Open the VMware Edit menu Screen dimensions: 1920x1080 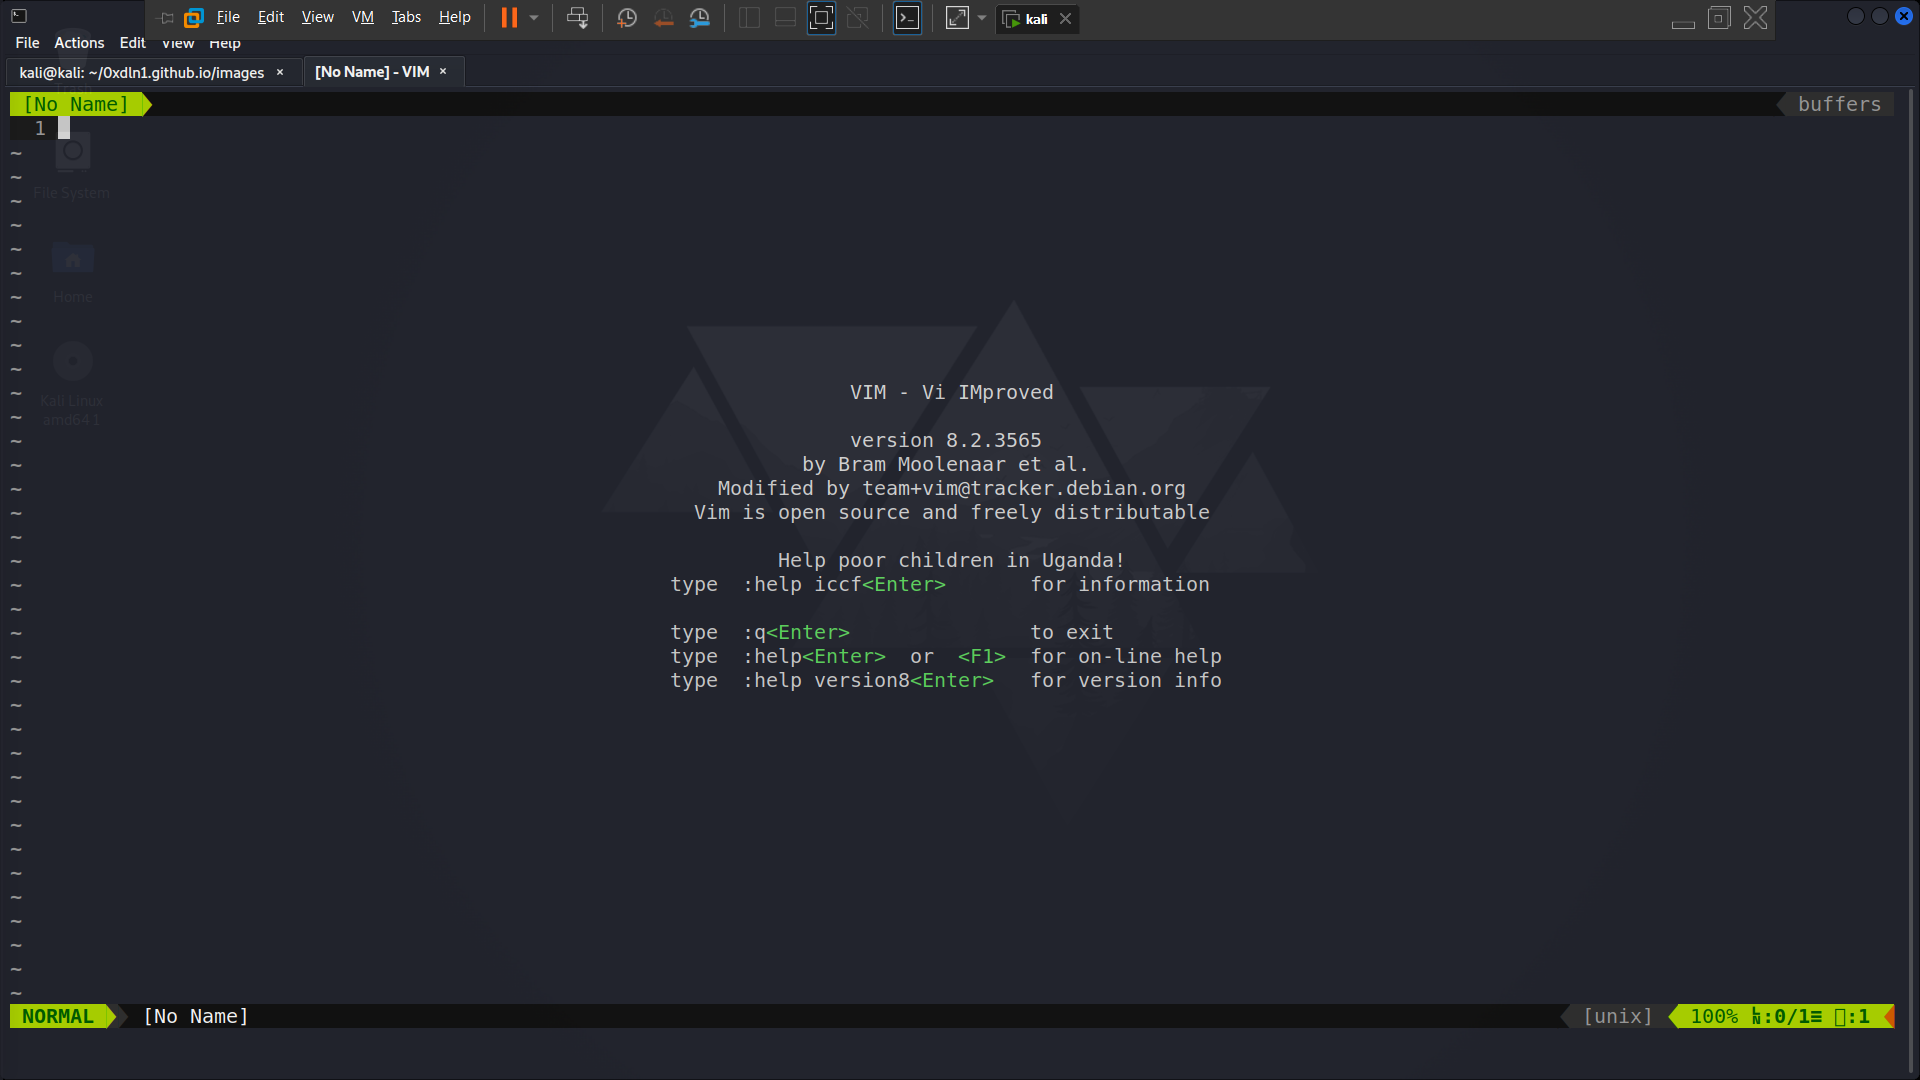tap(271, 17)
